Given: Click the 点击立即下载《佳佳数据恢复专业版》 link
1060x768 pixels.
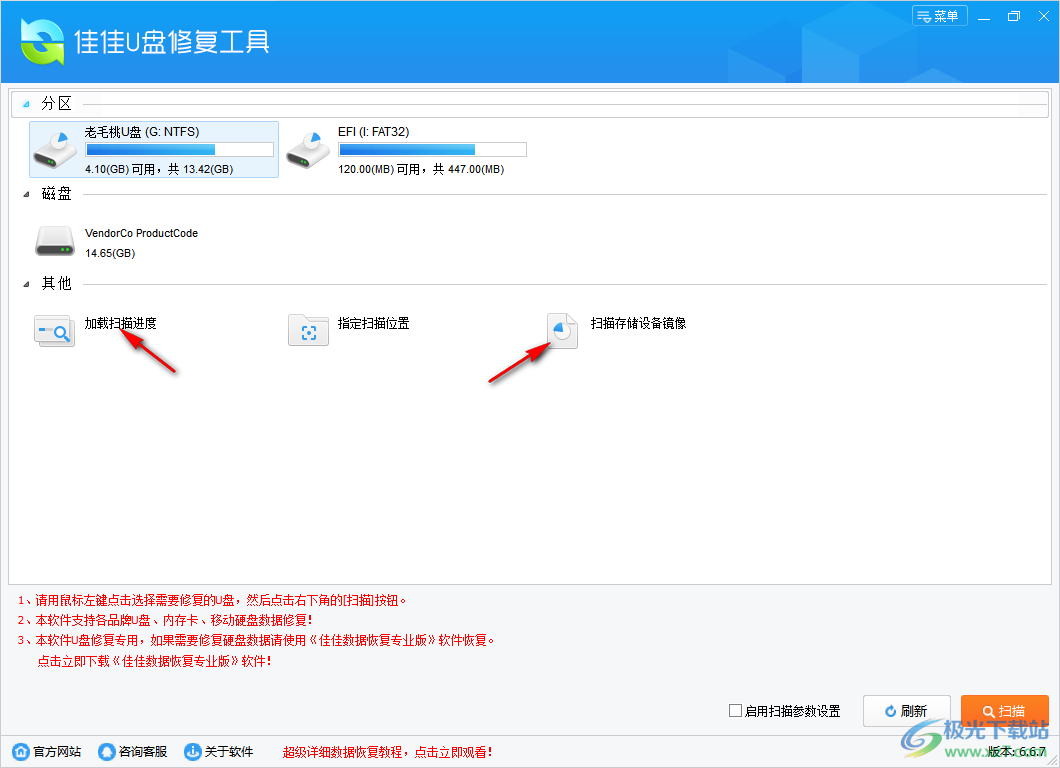Looking at the screenshot, I should pyautogui.click(x=154, y=661).
